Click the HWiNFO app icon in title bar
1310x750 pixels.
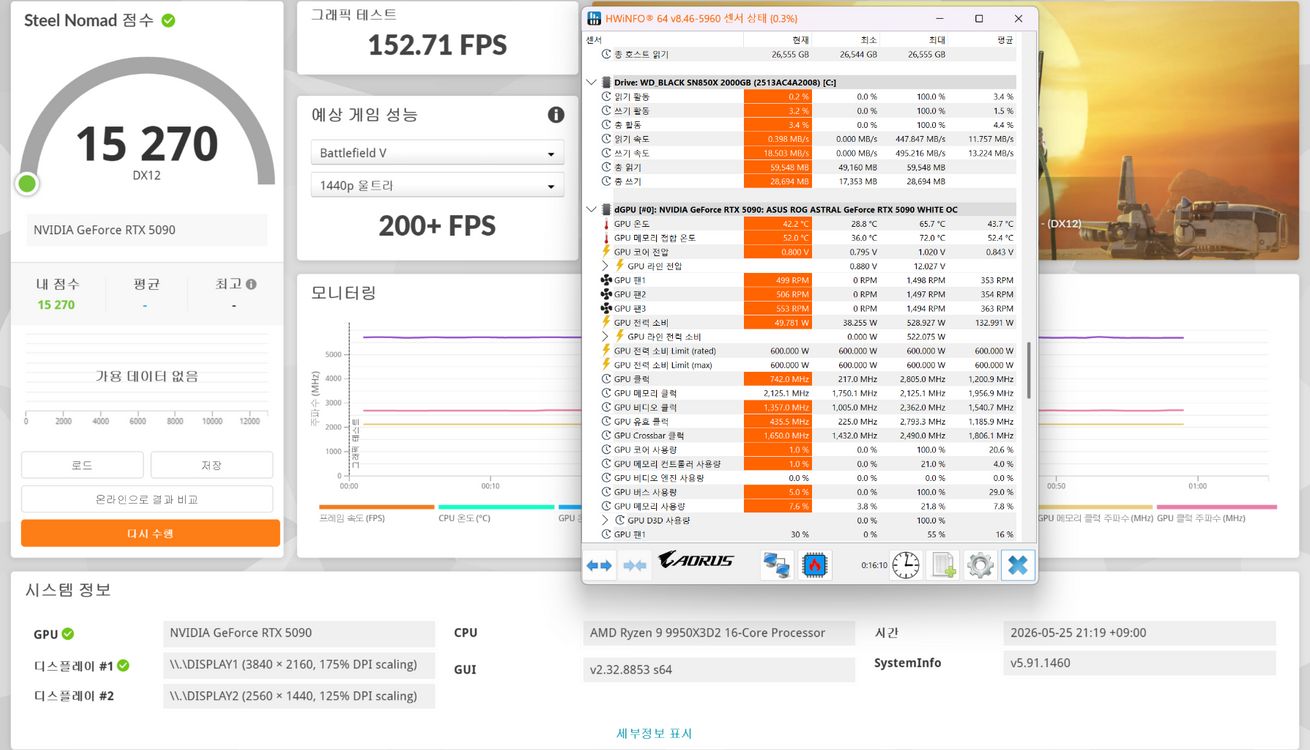[x=594, y=18]
